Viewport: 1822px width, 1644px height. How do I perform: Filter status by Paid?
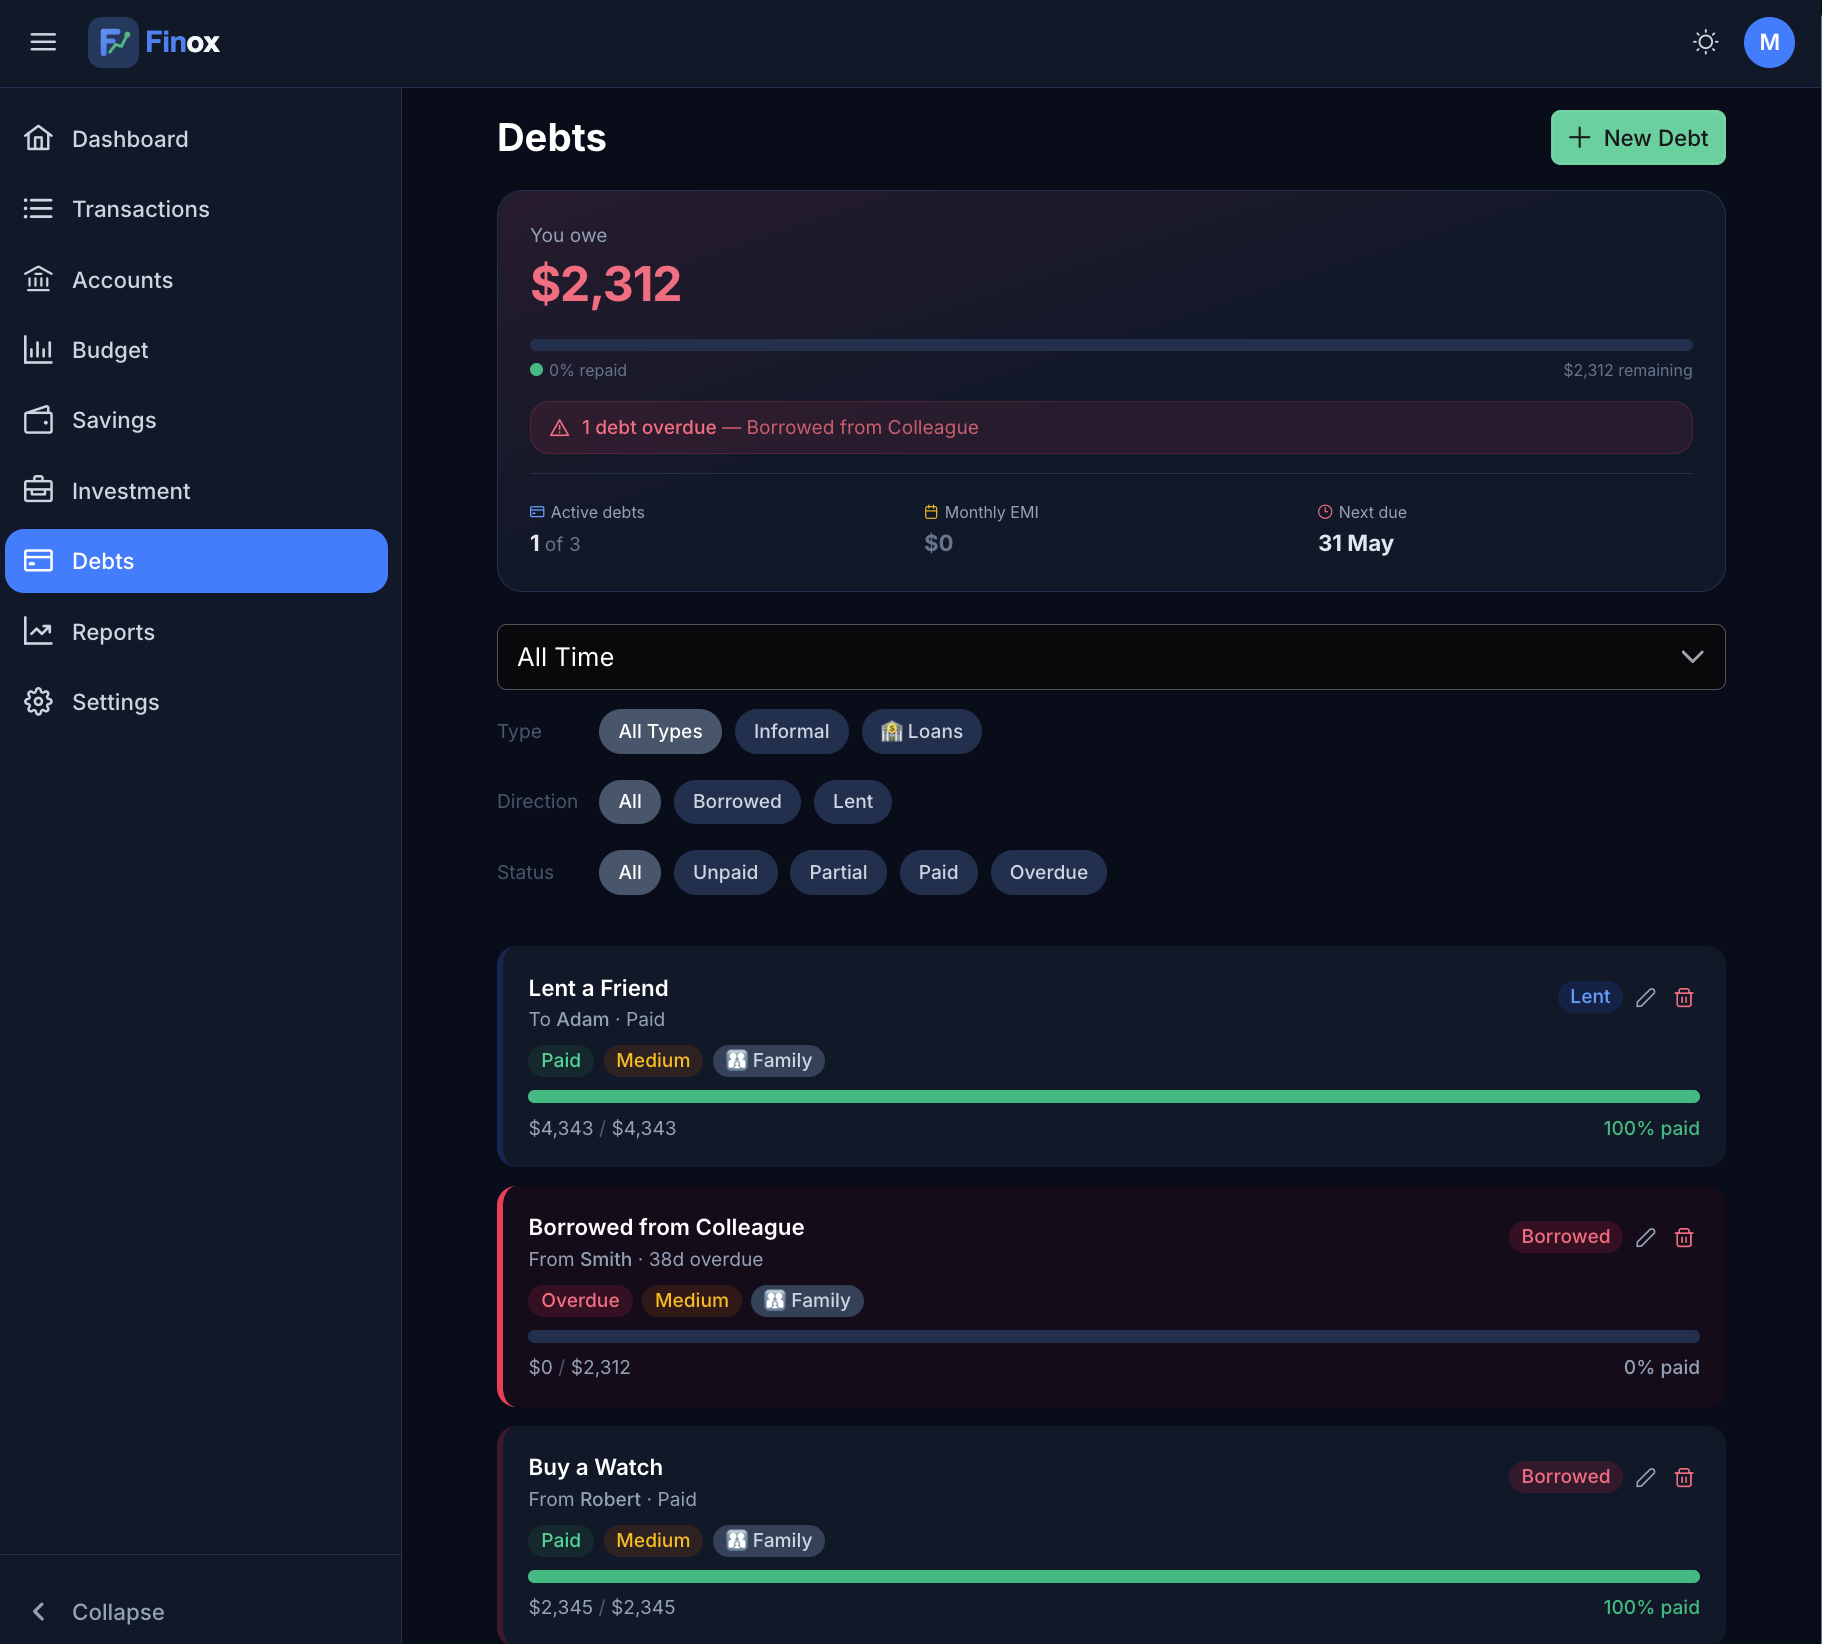(x=938, y=872)
